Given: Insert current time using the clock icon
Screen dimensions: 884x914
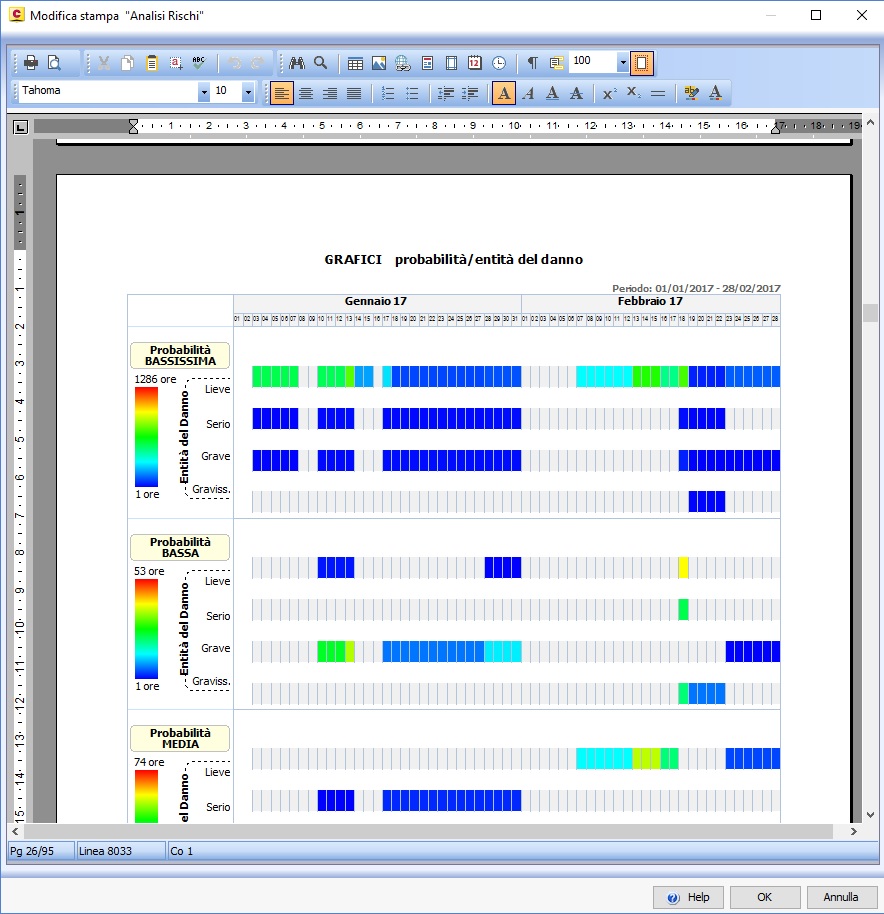Looking at the screenshot, I should click(x=498, y=63).
